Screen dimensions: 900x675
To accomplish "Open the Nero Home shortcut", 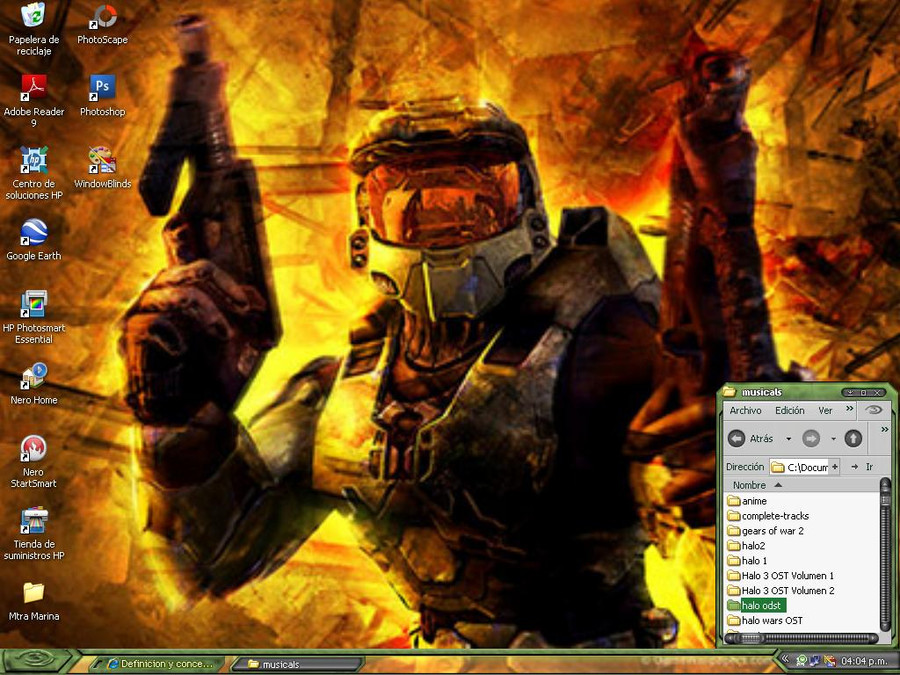I will pyautogui.click(x=33, y=384).
